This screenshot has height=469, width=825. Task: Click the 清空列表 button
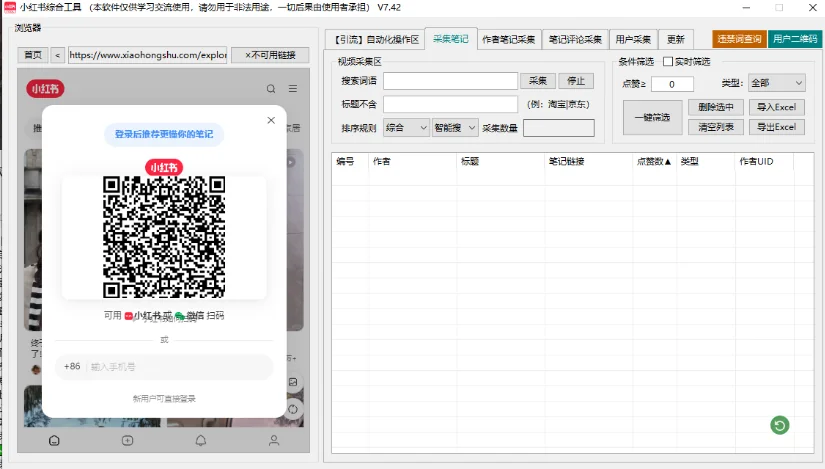[716, 127]
